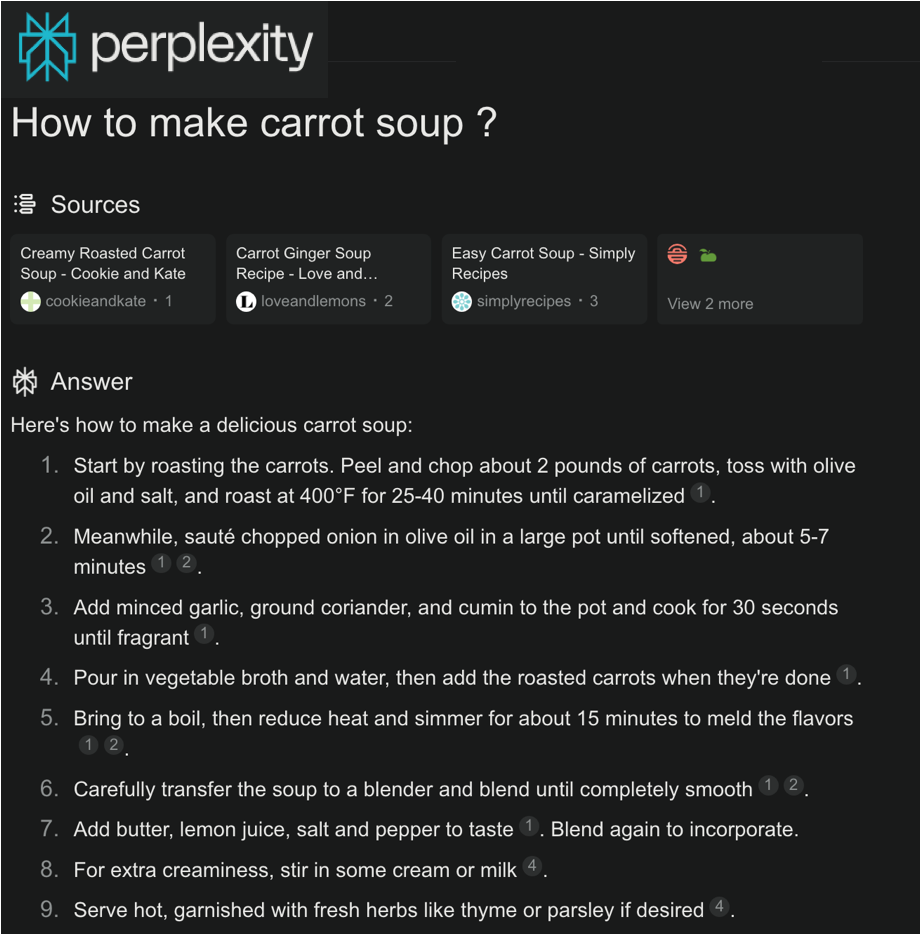Expand View 2 more sources

[x=710, y=304]
